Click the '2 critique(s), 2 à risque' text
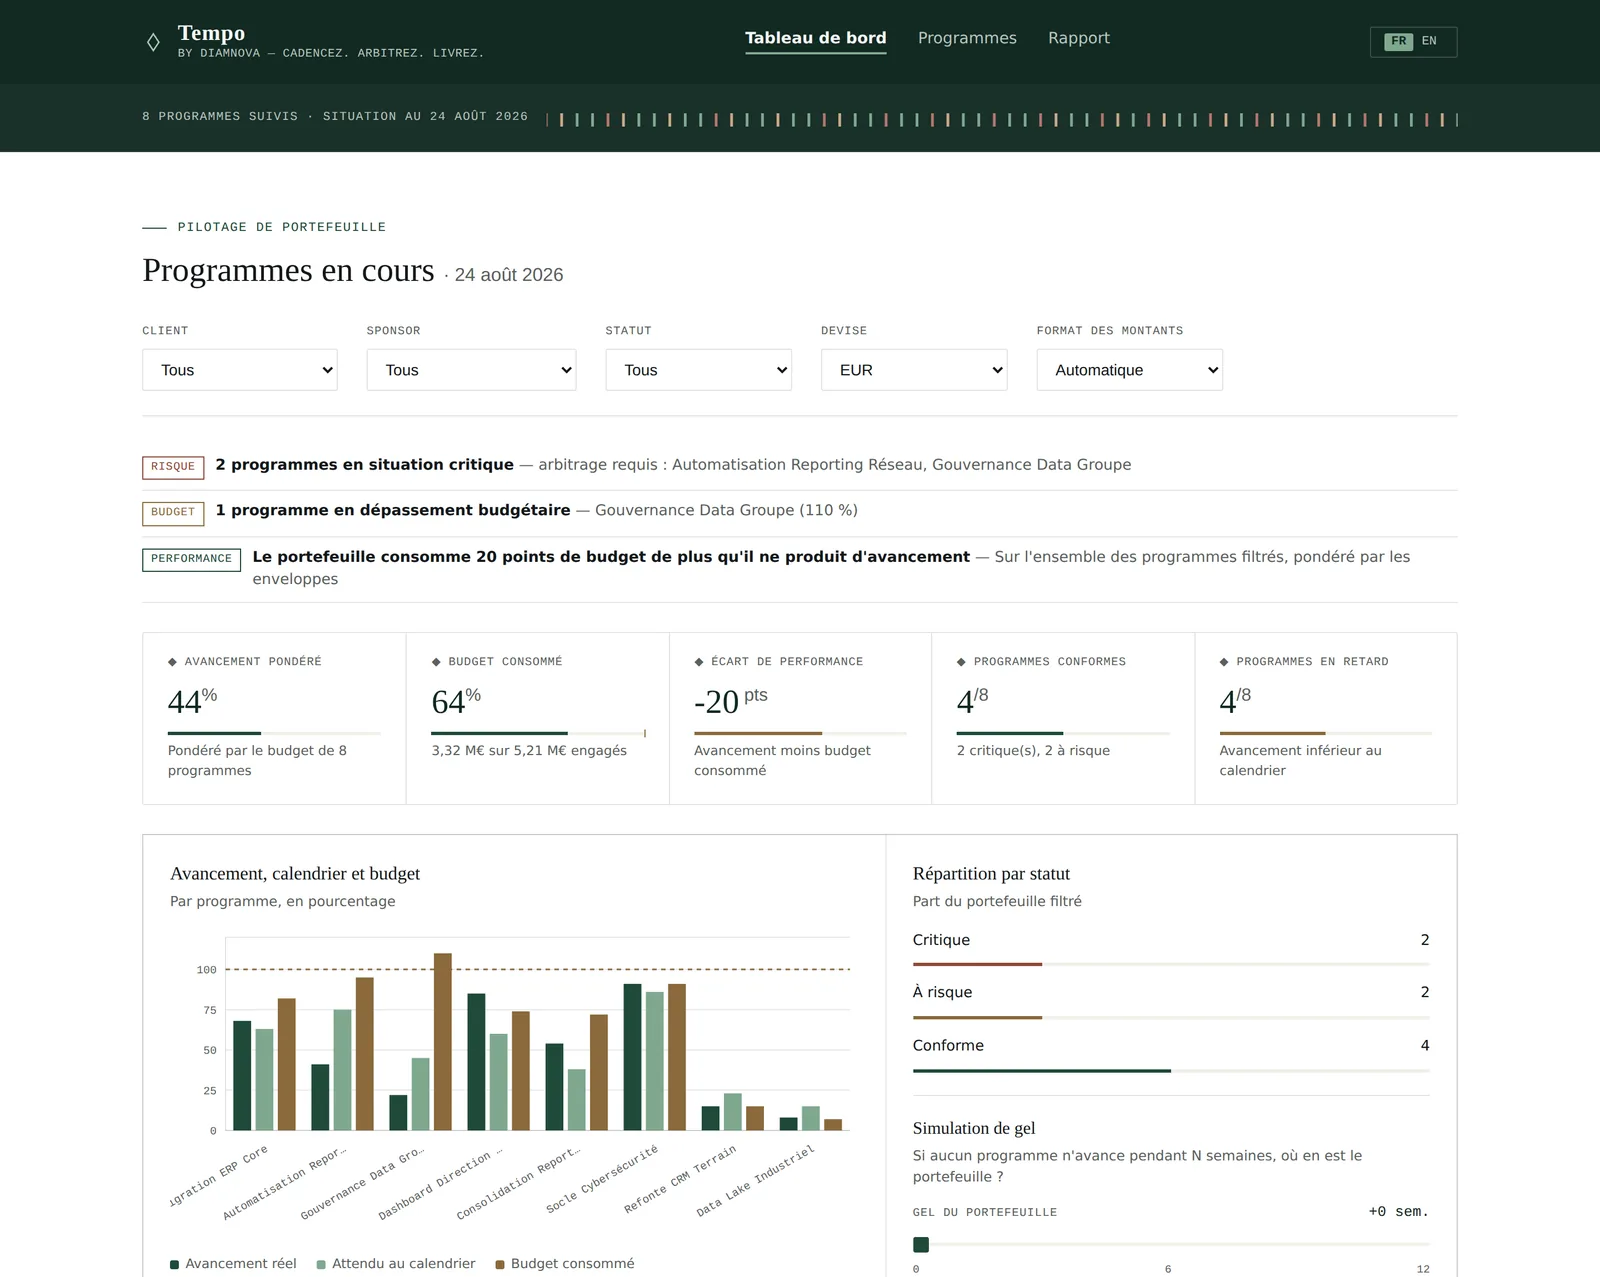The width and height of the screenshot is (1600, 1277). pyautogui.click(x=1033, y=751)
